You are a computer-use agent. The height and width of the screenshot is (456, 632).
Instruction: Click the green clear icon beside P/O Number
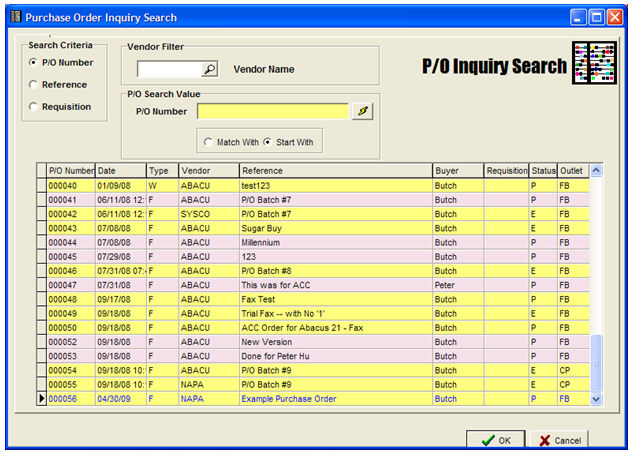[362, 111]
